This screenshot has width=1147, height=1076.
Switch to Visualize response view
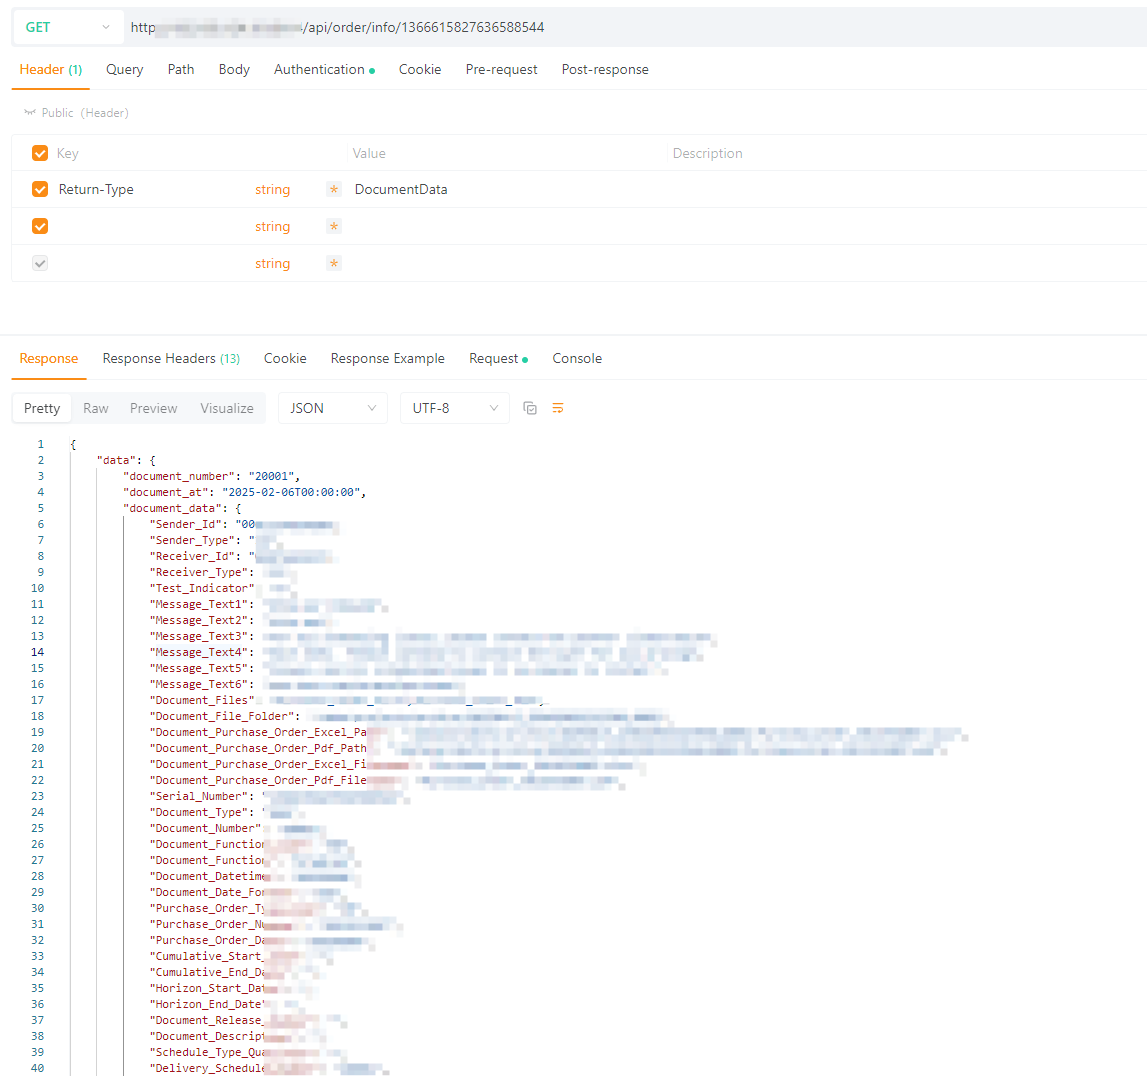pyautogui.click(x=227, y=408)
